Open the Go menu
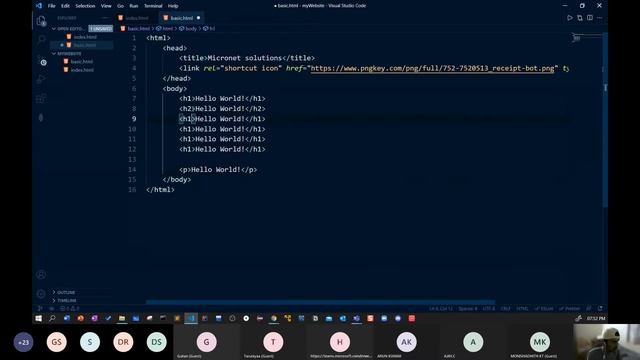Viewport: 640px width, 360px height. (x=120, y=6)
